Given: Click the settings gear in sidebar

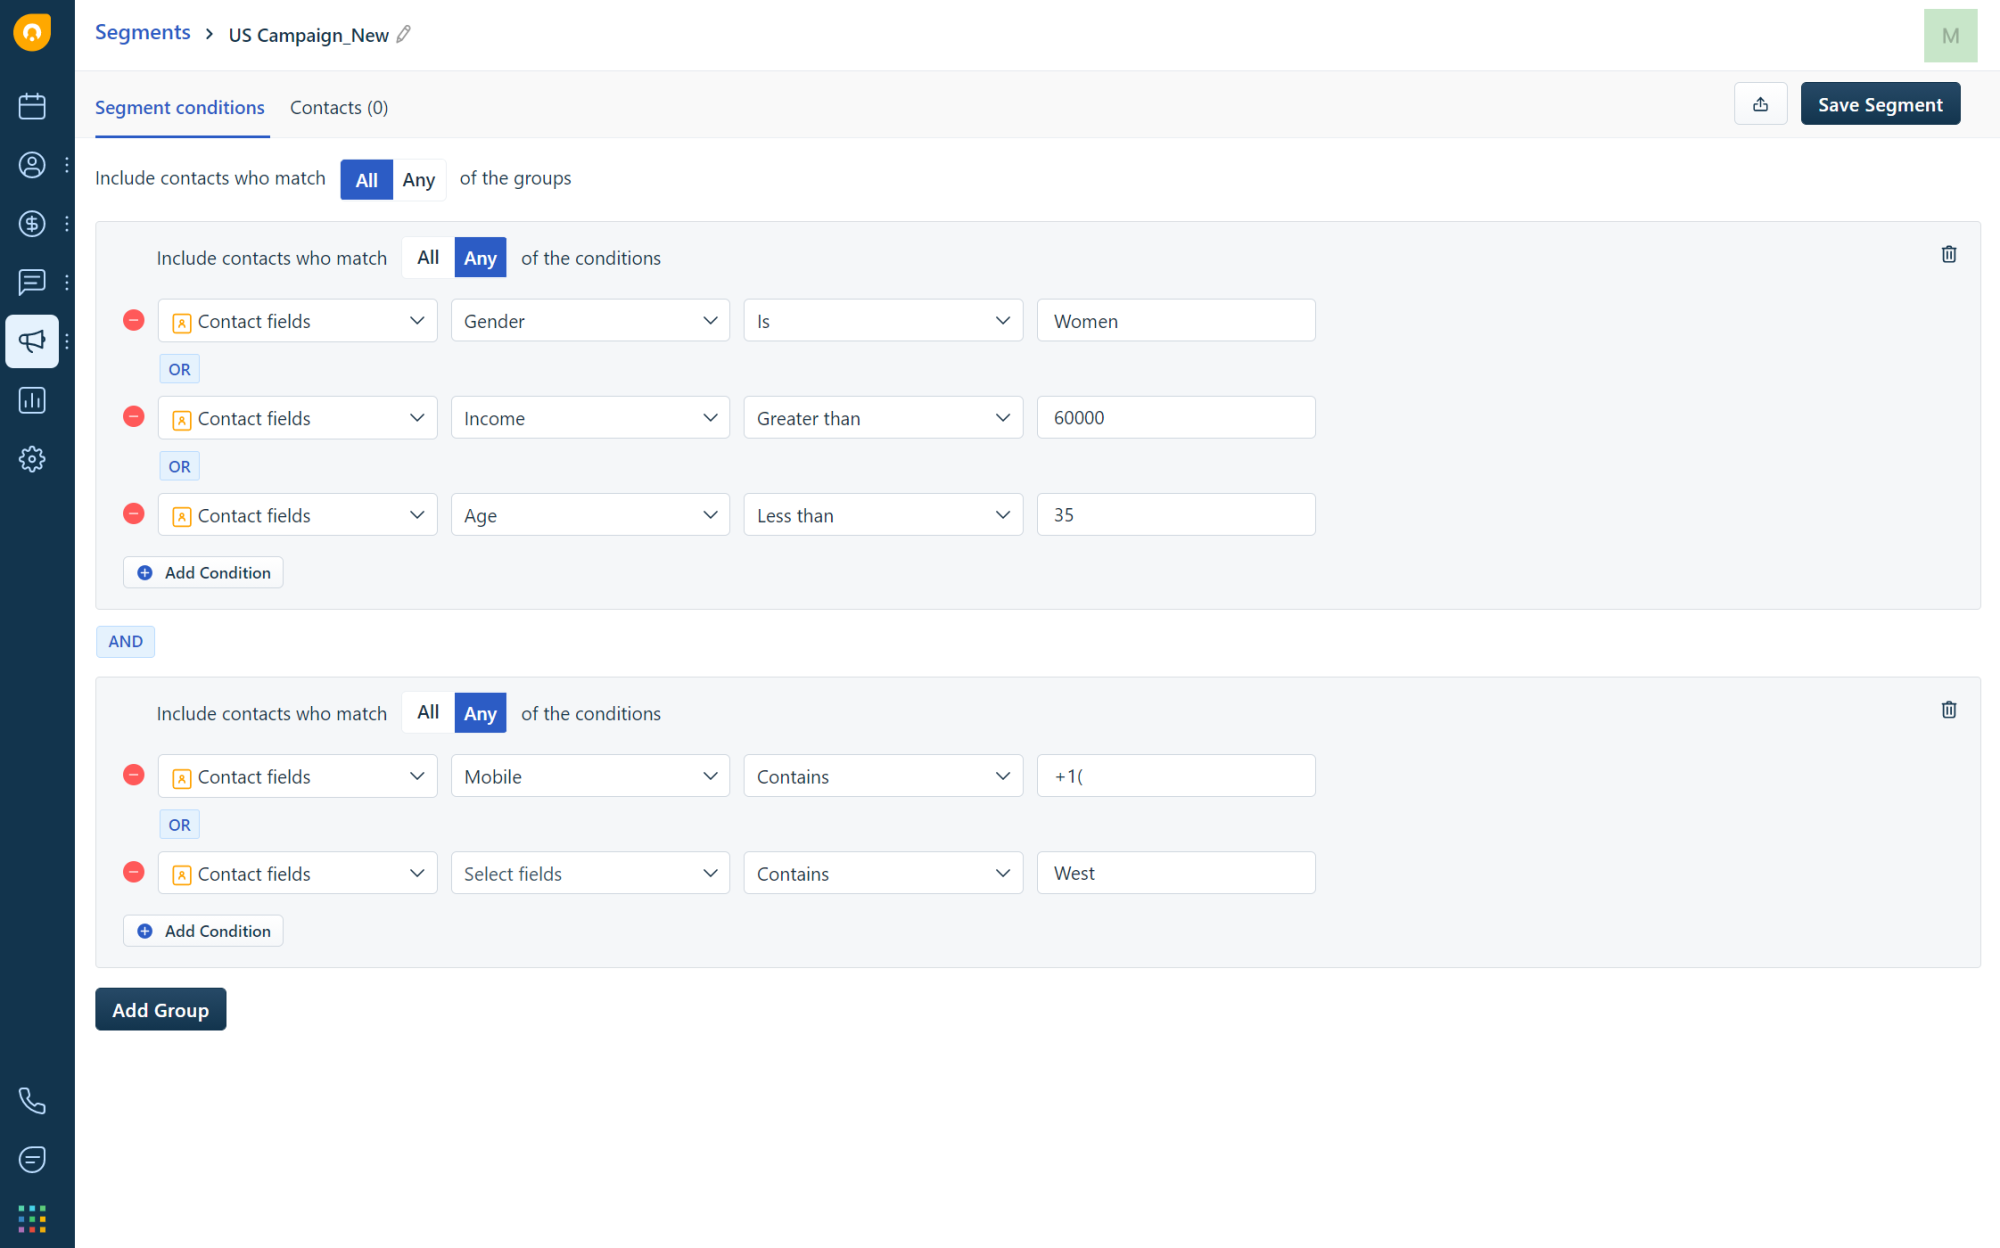Looking at the screenshot, I should pos(32,459).
